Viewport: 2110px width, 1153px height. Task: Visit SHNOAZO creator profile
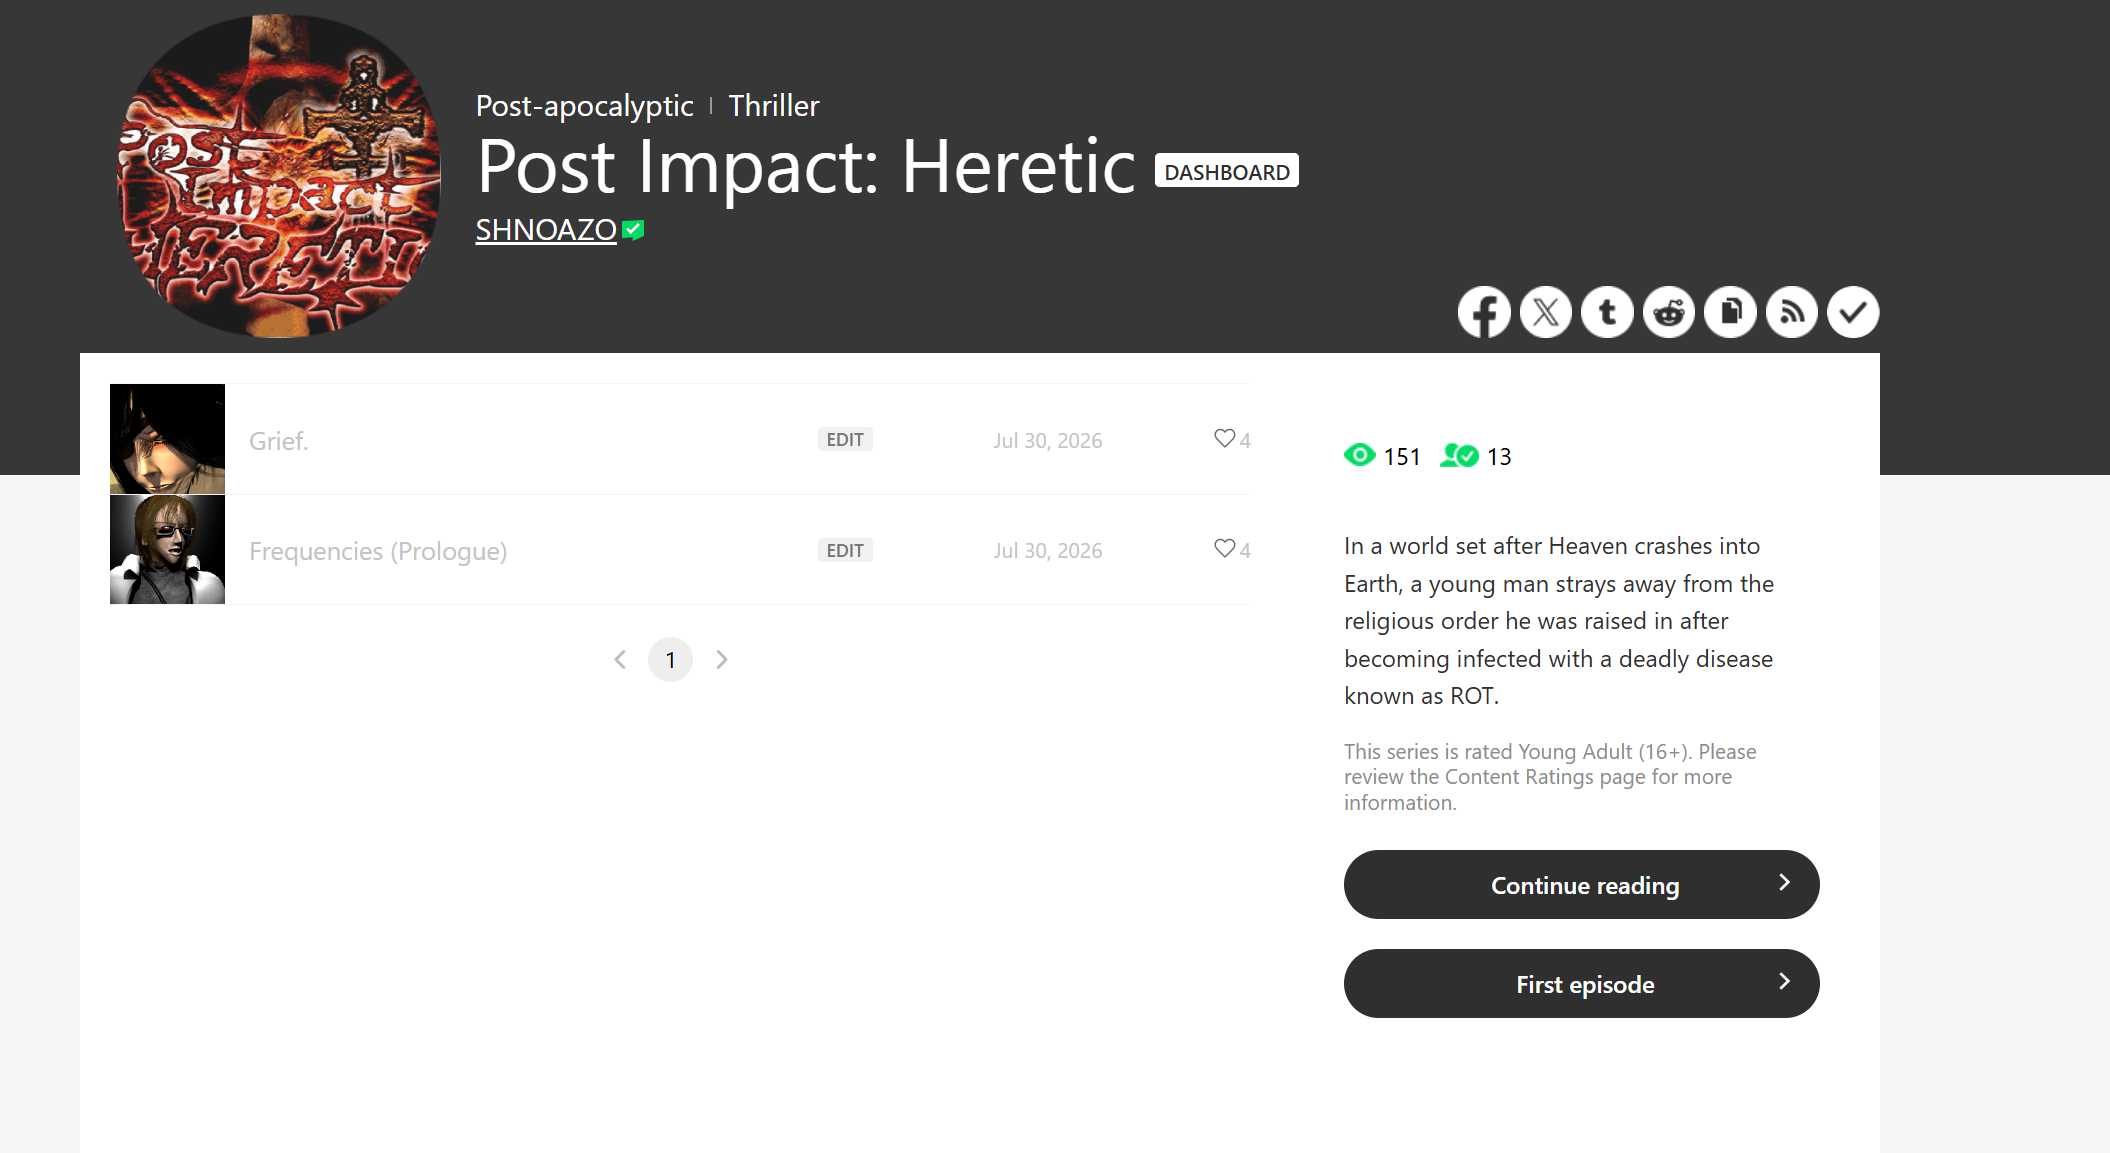tap(546, 230)
